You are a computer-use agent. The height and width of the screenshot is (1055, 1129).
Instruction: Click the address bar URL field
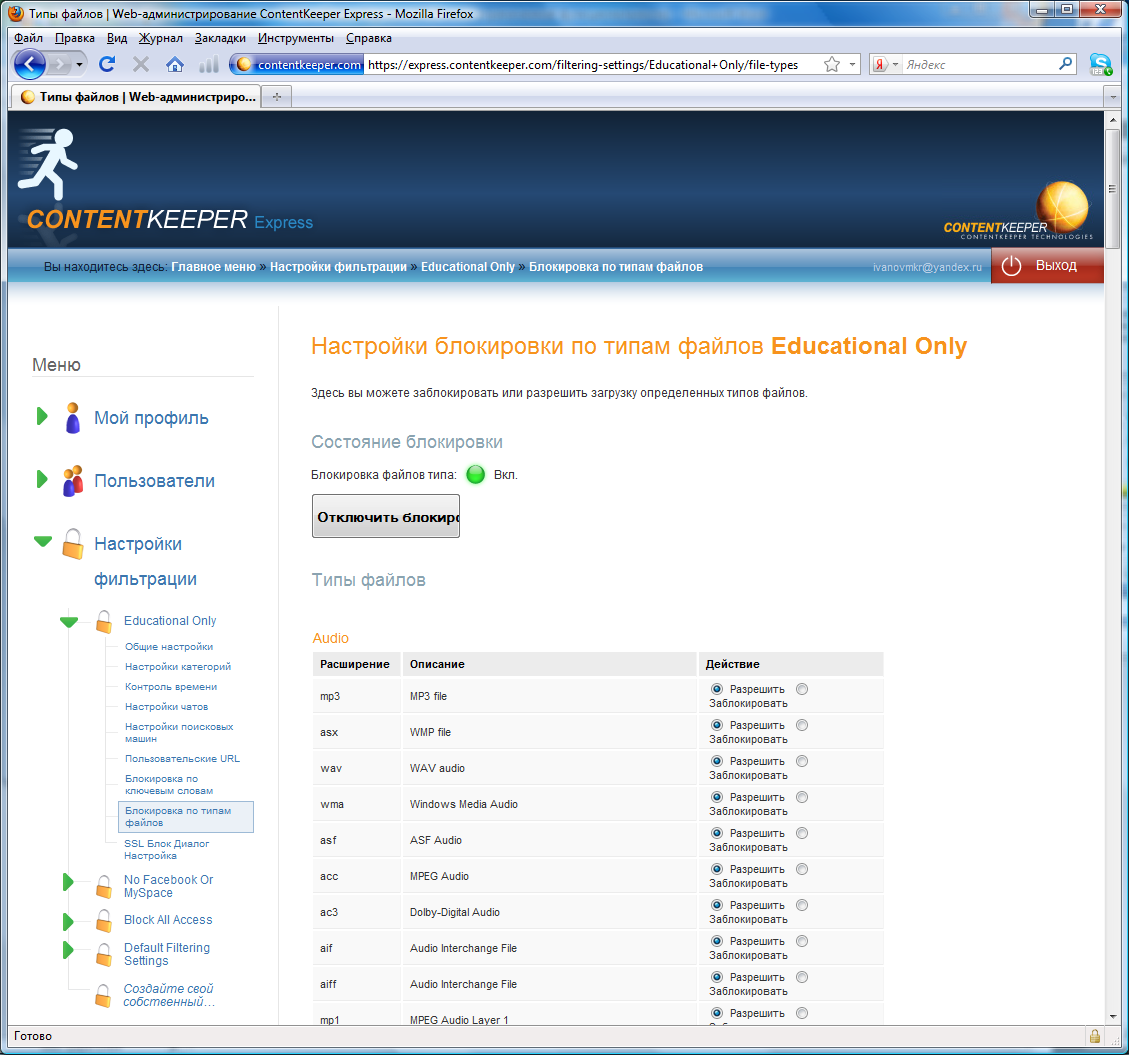click(590, 65)
